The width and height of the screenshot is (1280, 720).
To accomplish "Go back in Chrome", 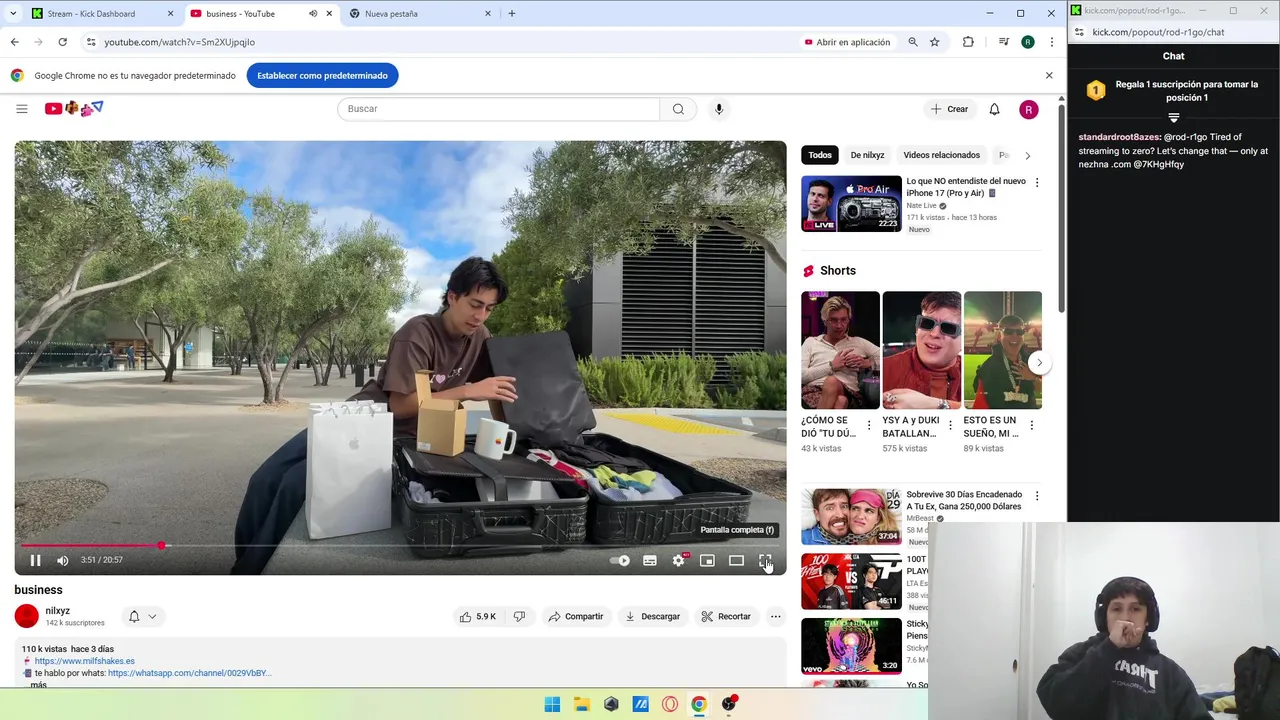I will [14, 42].
